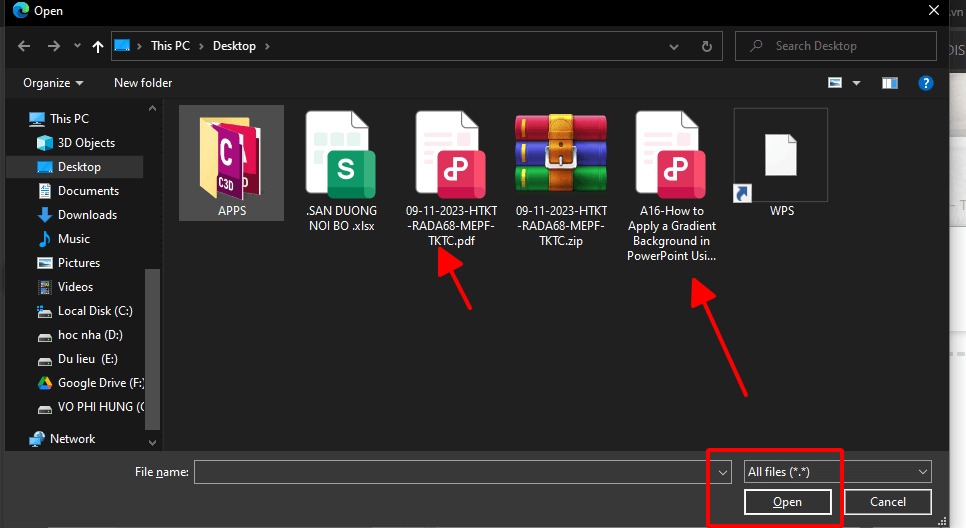Select Google Drive (F:) in sidebar
Screen dimensions: 966x528
tap(100, 383)
